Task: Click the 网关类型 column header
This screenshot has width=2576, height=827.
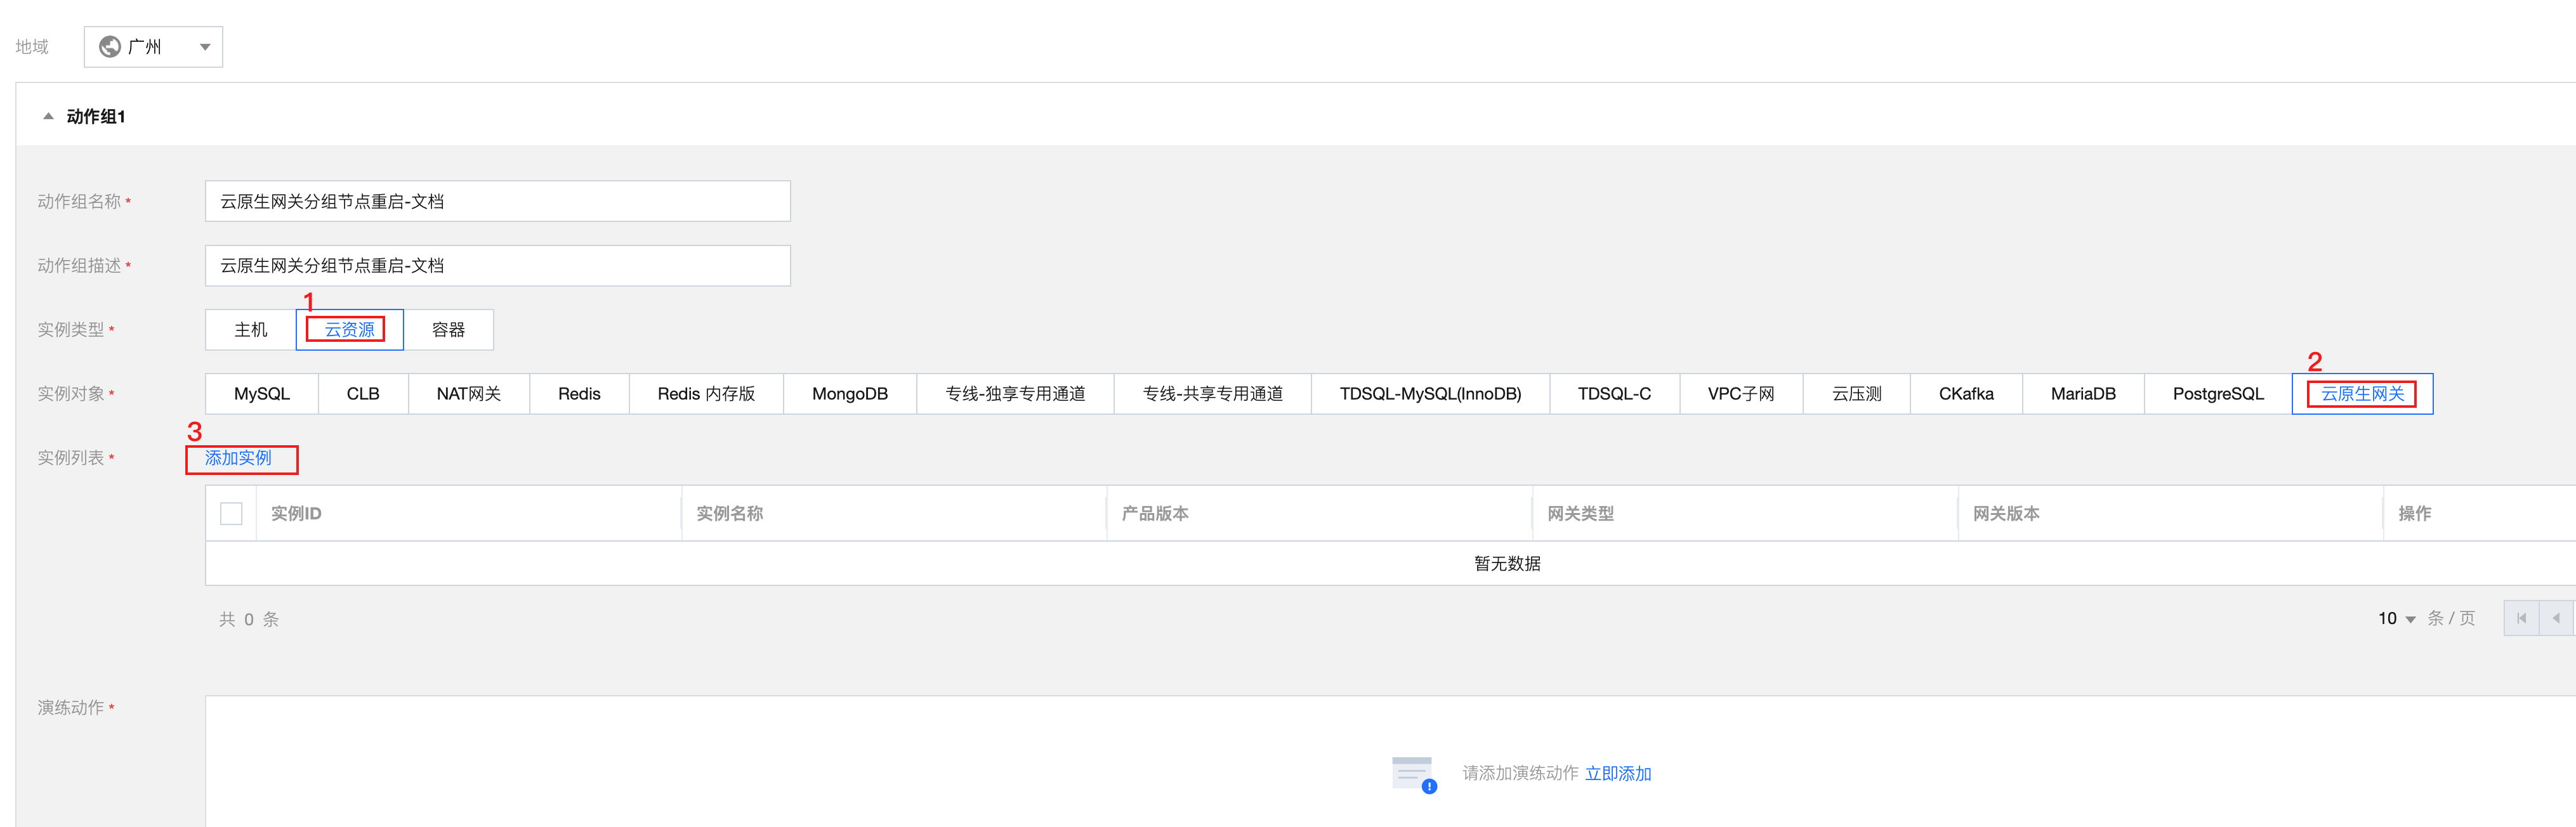Action: point(1580,514)
